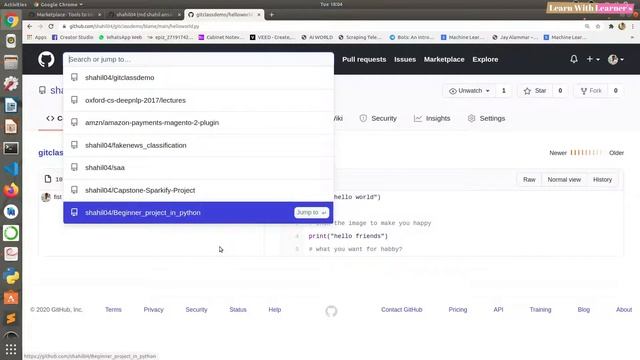The image size is (640, 360).
Task: Open the Help footer link
Action: [275, 309]
